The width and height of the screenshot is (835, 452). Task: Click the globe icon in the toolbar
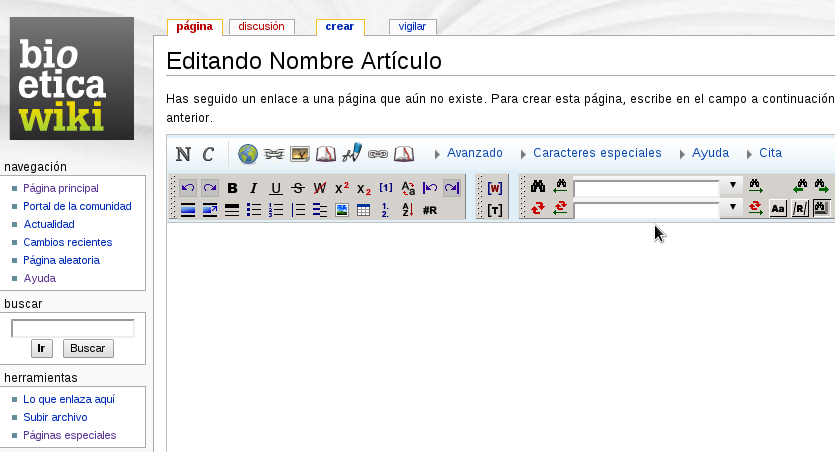pyautogui.click(x=248, y=154)
